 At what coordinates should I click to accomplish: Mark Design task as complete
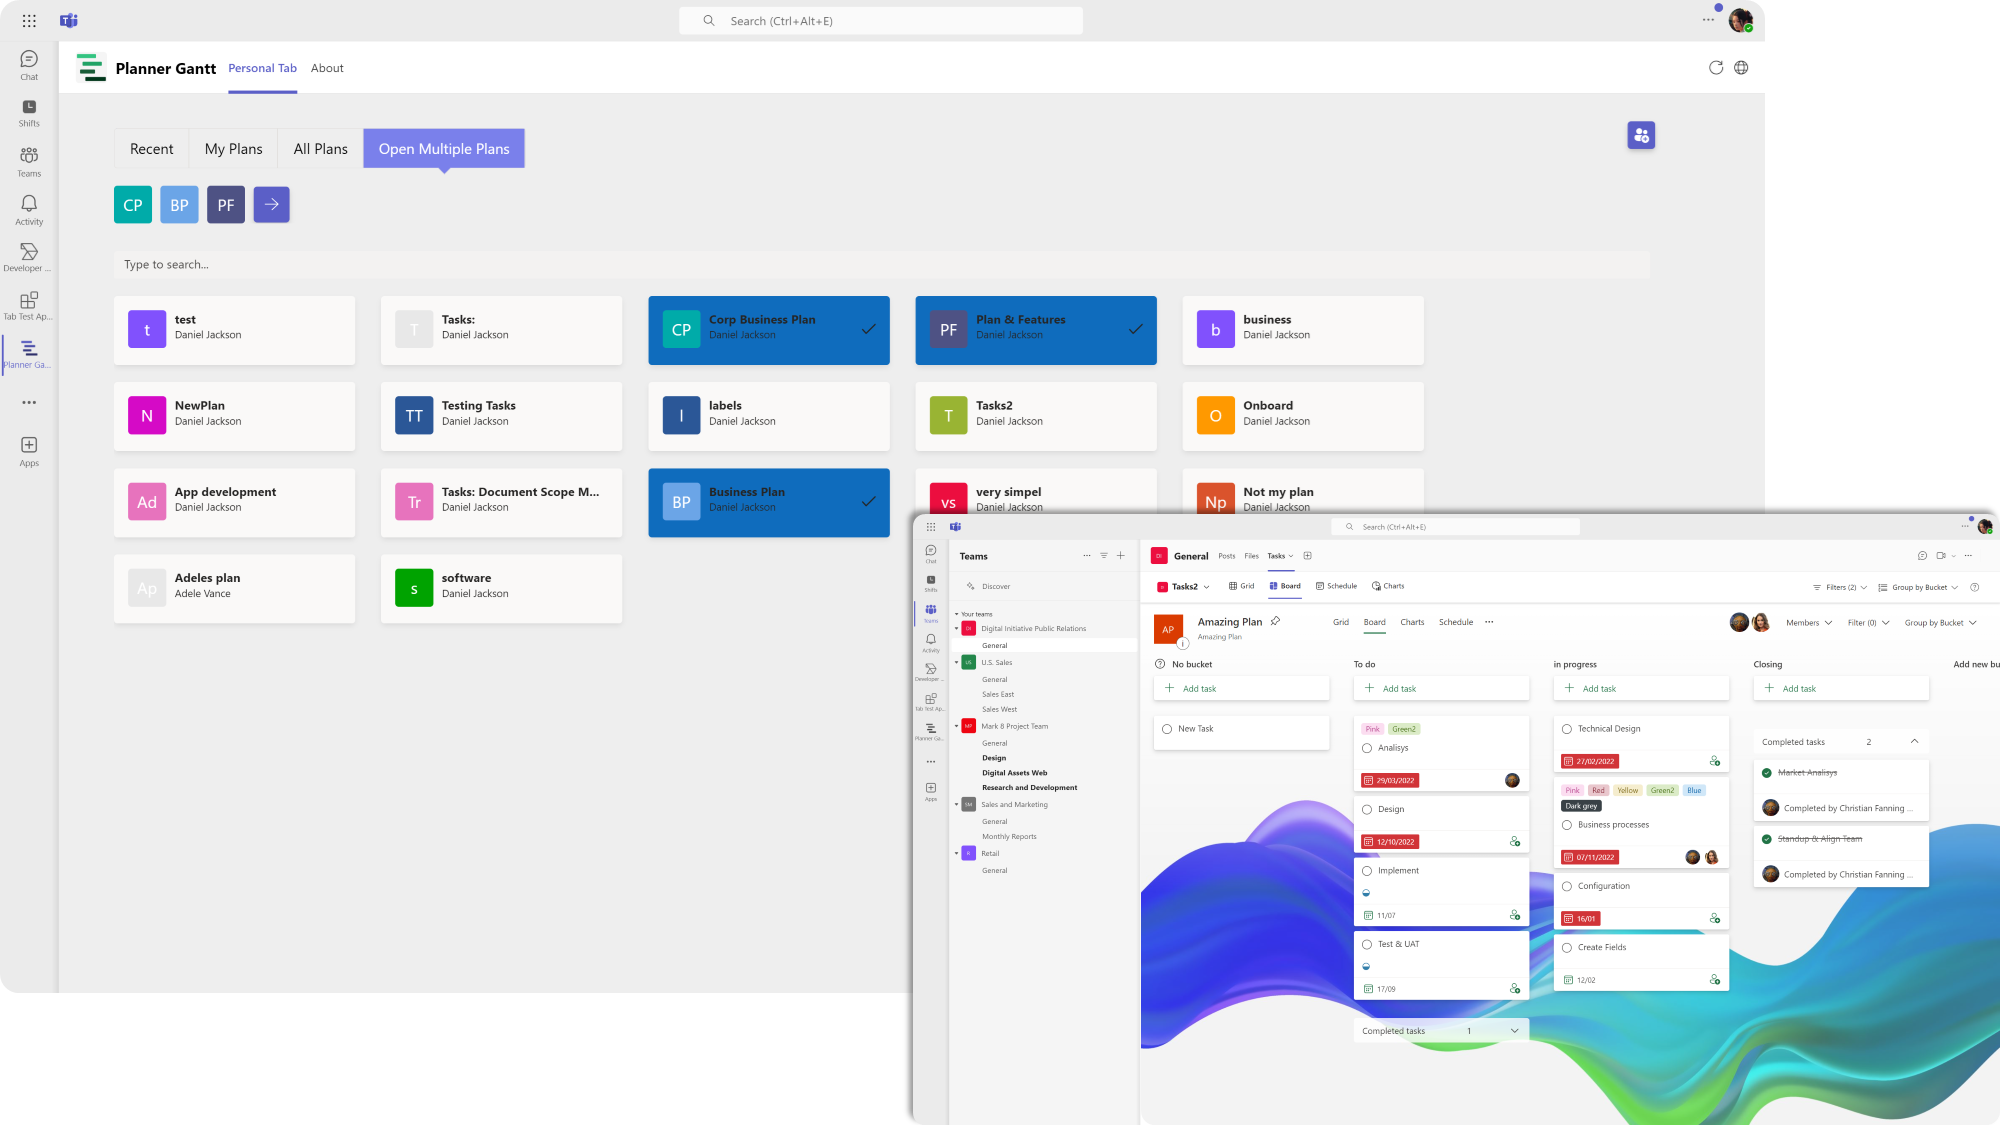pos(1367,810)
